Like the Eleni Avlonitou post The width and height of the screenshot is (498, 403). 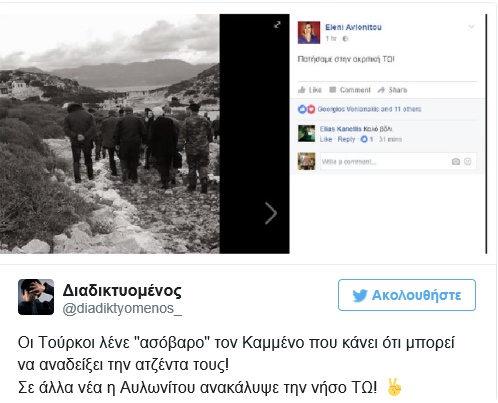click(x=310, y=90)
